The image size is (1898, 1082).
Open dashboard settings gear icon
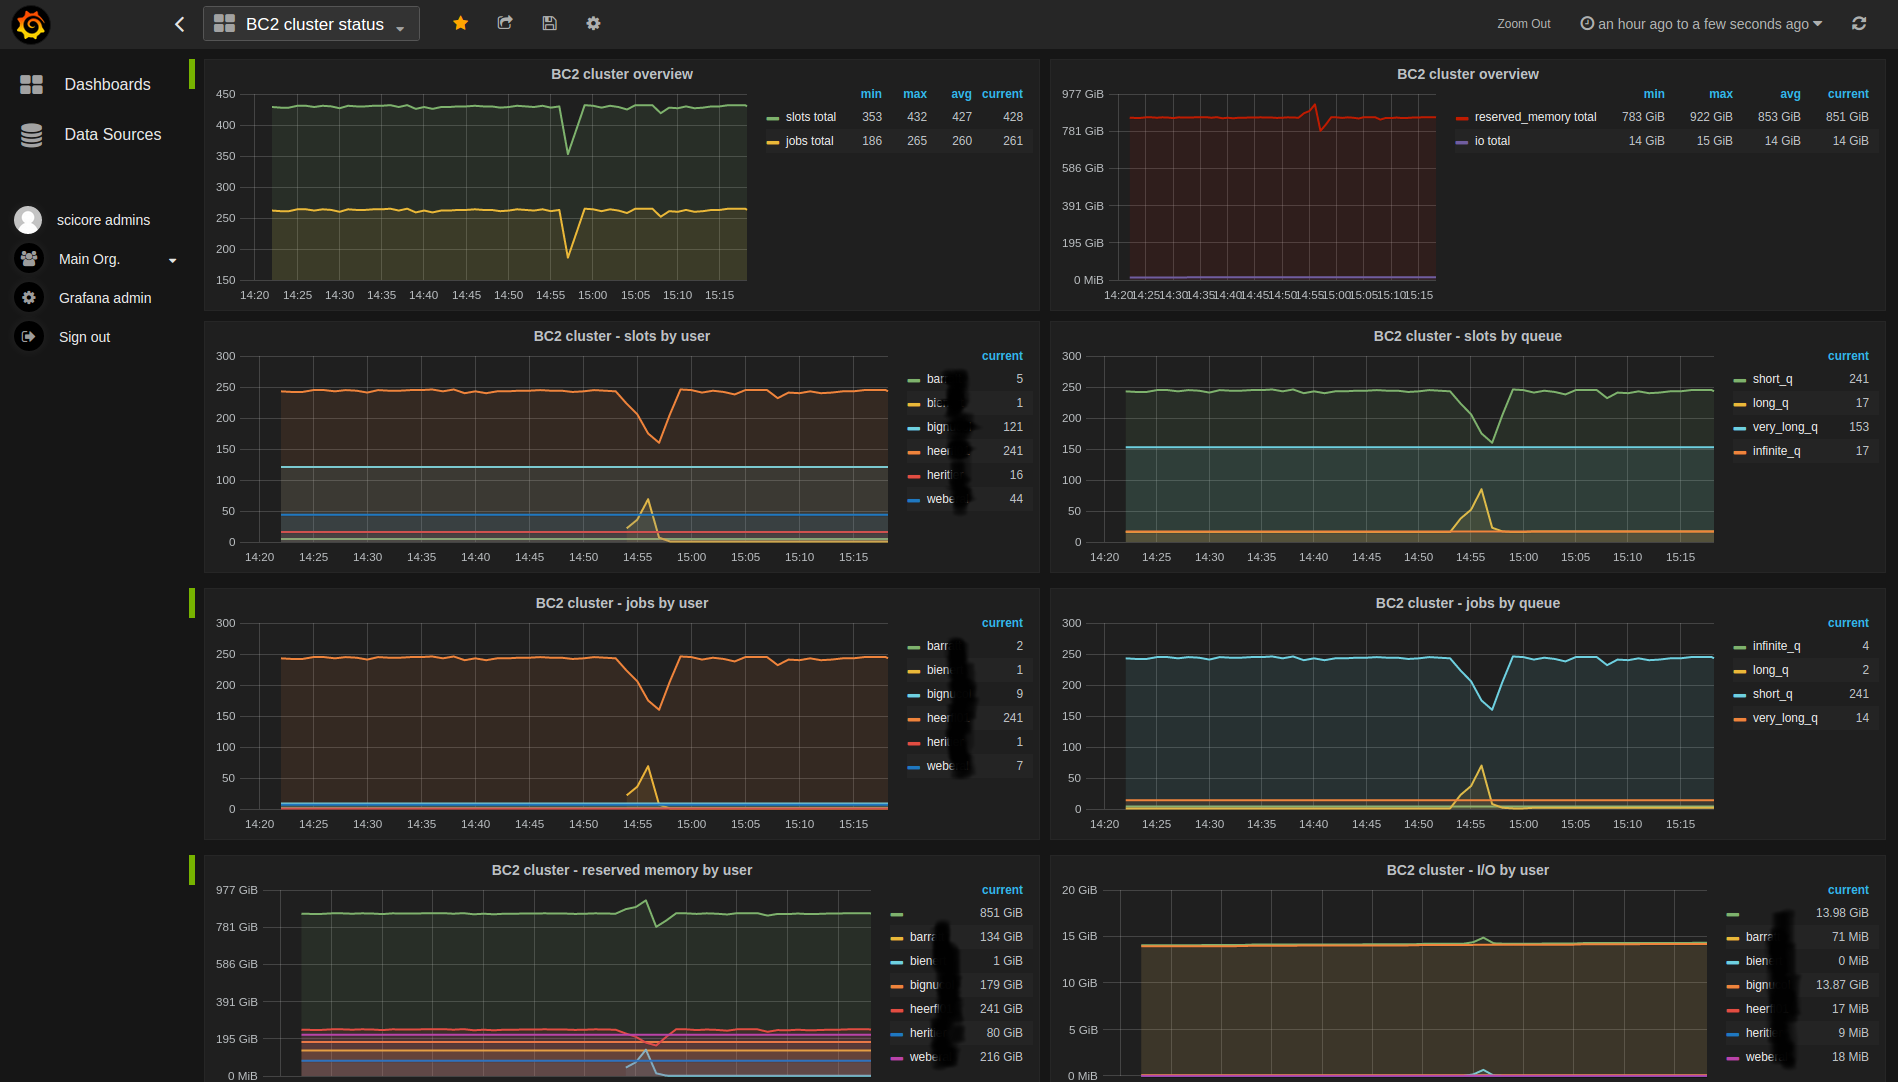coord(593,23)
